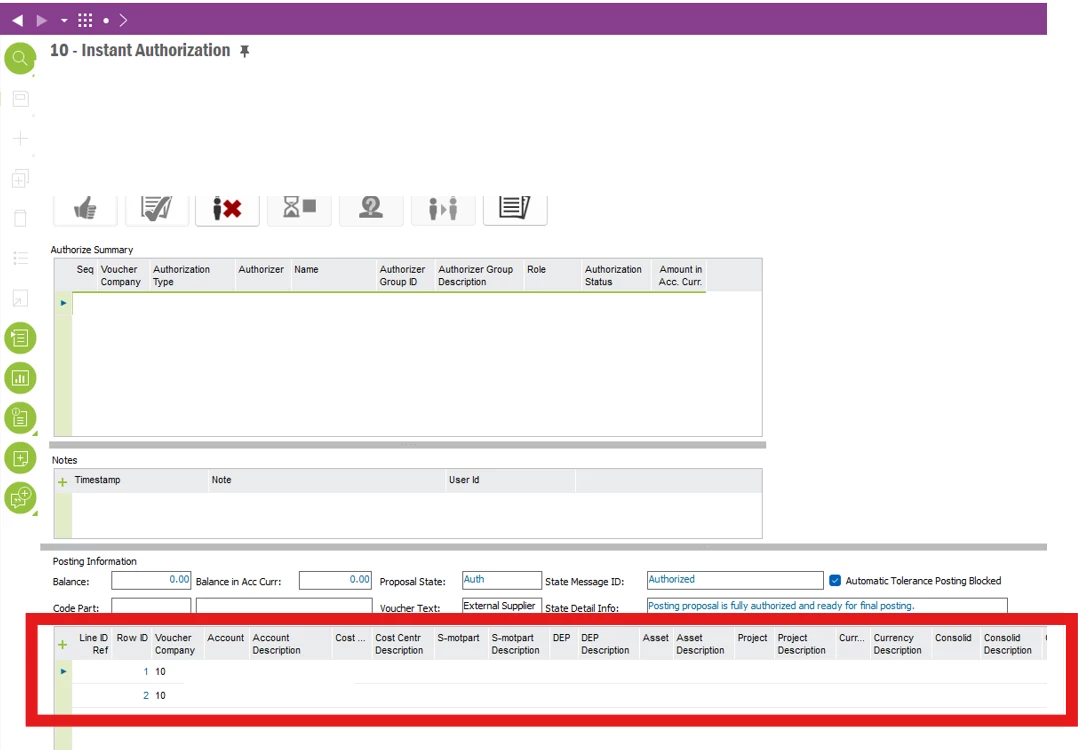Click the Duplicate icon in left sidebar
1079x750 pixels.
[x=21, y=179]
